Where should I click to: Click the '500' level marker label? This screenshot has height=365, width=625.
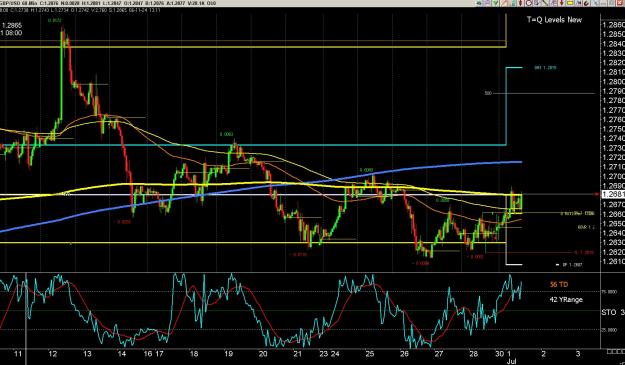pyautogui.click(x=488, y=93)
